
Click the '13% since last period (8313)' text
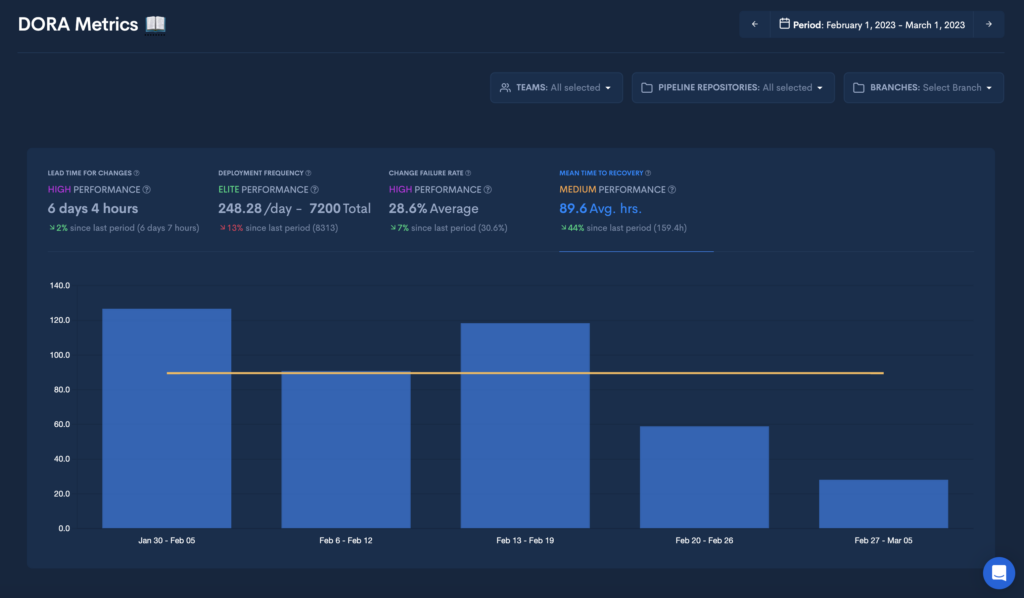(x=278, y=228)
